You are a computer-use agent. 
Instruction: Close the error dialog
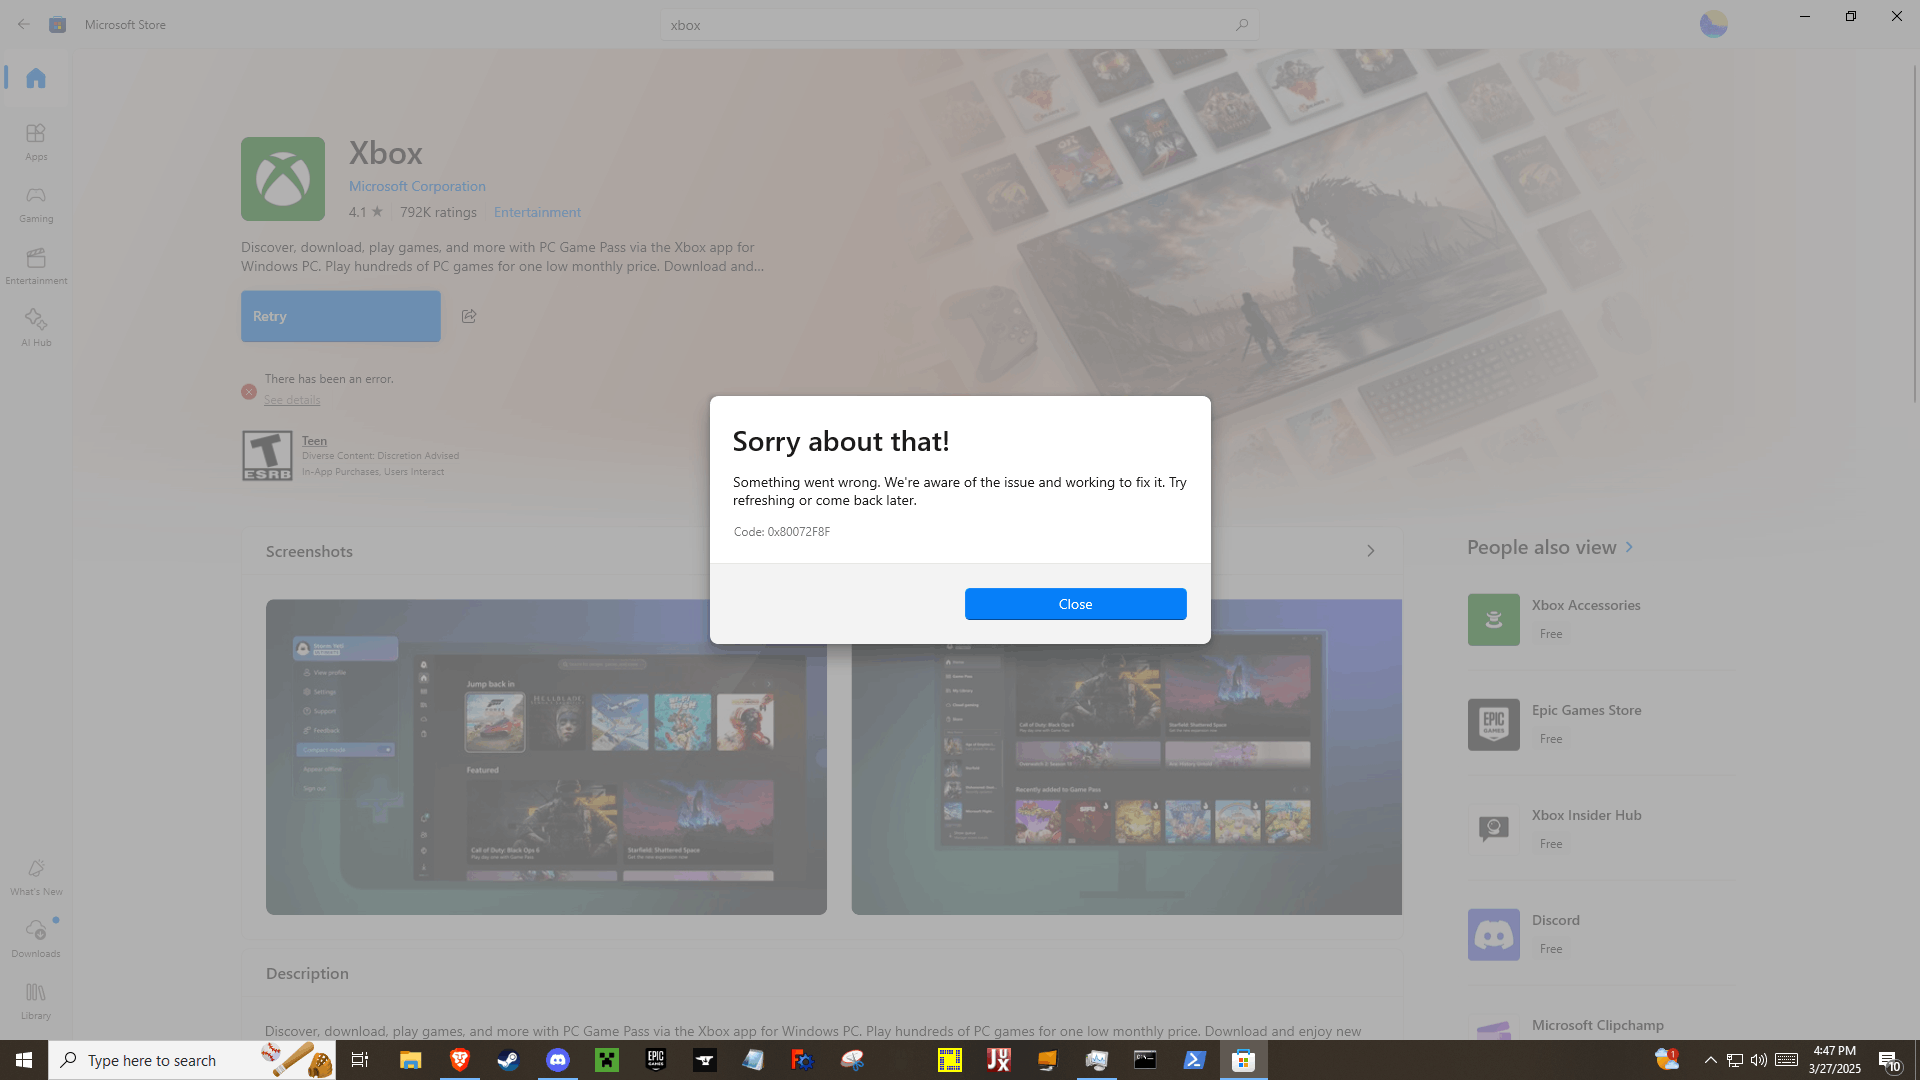pyautogui.click(x=1075, y=604)
